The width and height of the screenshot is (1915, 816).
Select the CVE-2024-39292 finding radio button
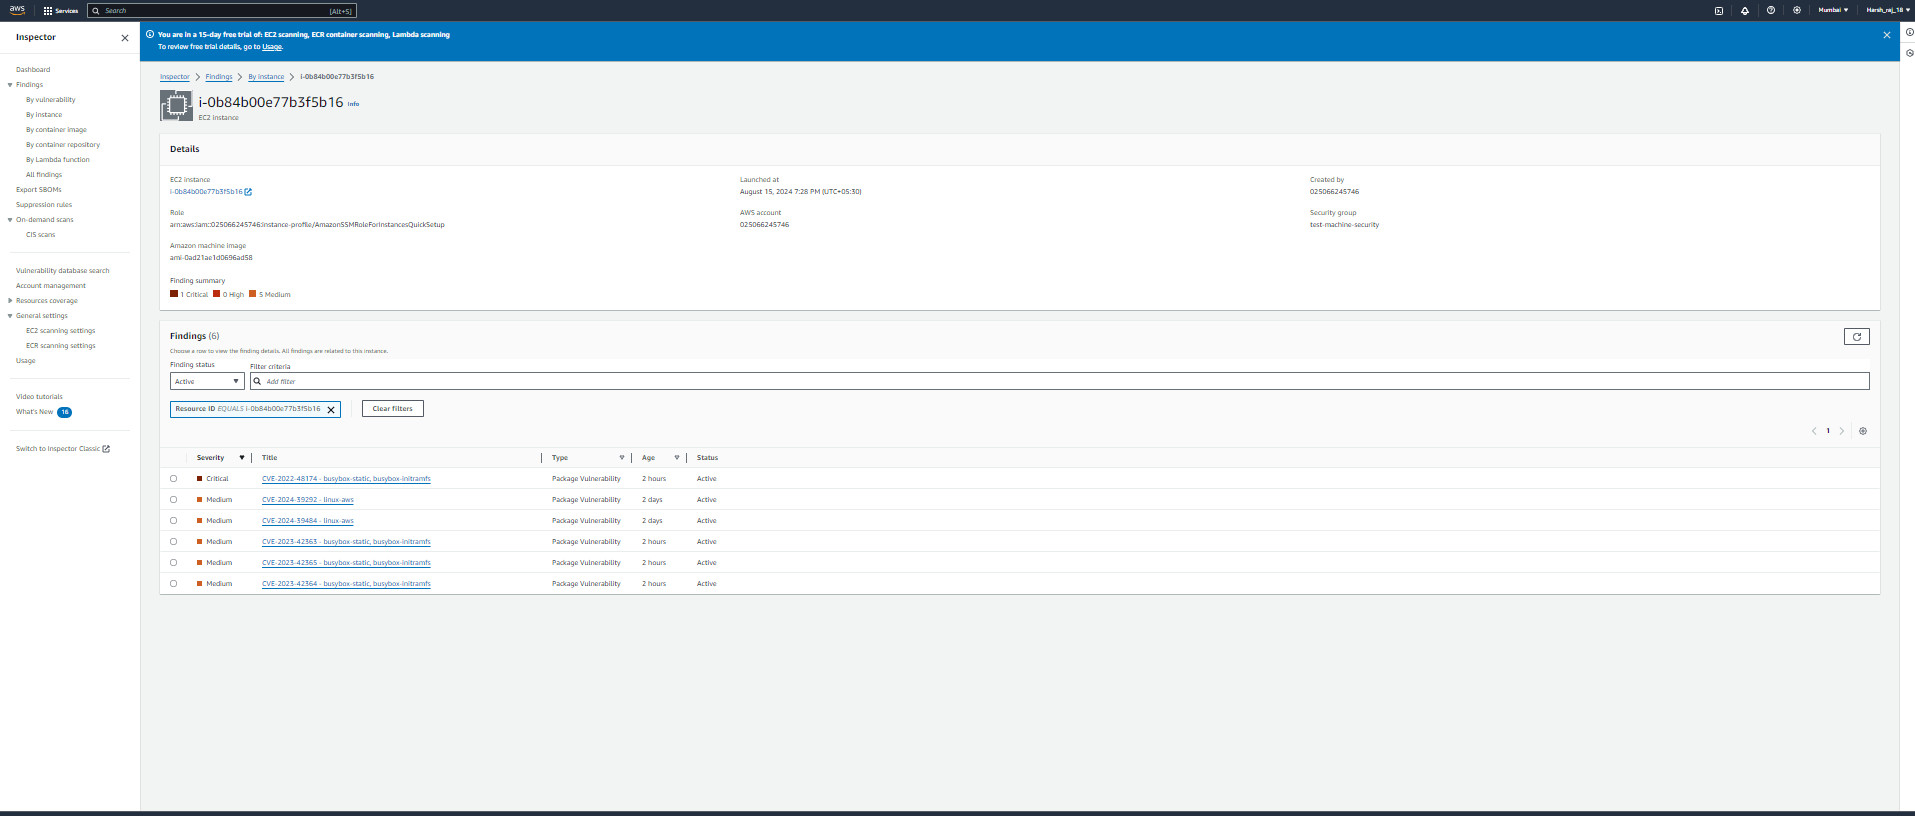[173, 500]
